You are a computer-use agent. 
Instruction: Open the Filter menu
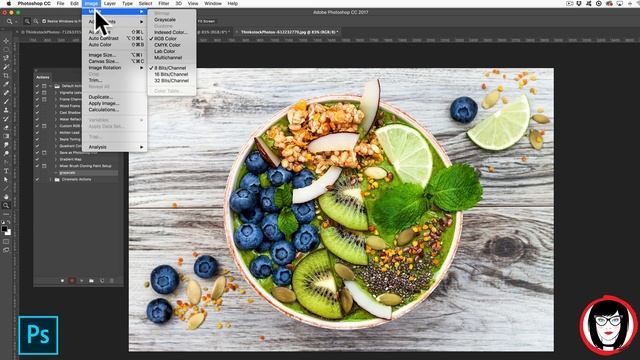point(164,3)
